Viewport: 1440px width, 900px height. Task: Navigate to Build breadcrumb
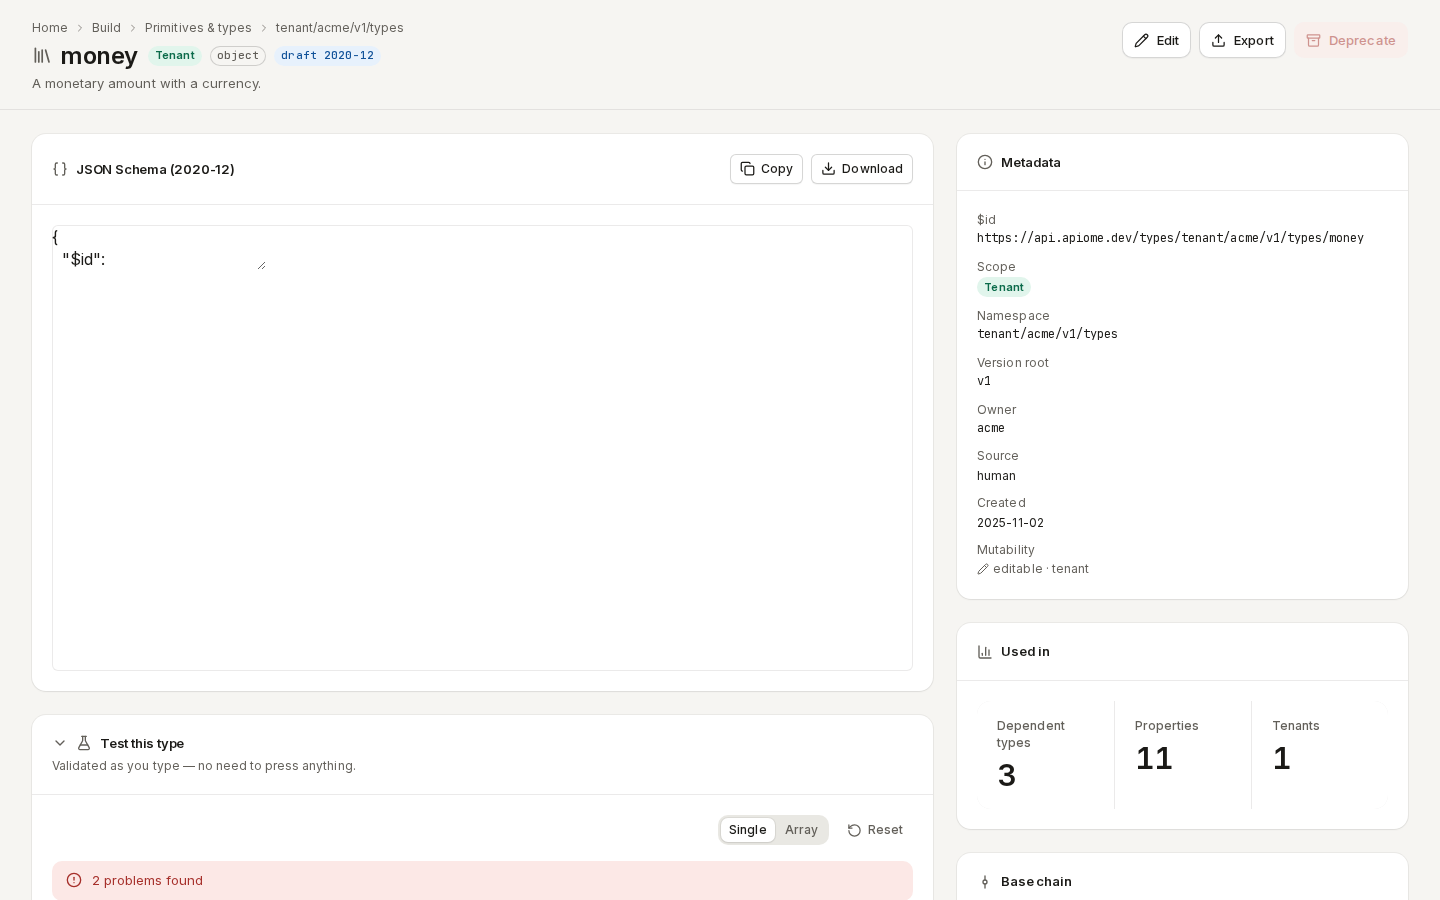click(106, 28)
